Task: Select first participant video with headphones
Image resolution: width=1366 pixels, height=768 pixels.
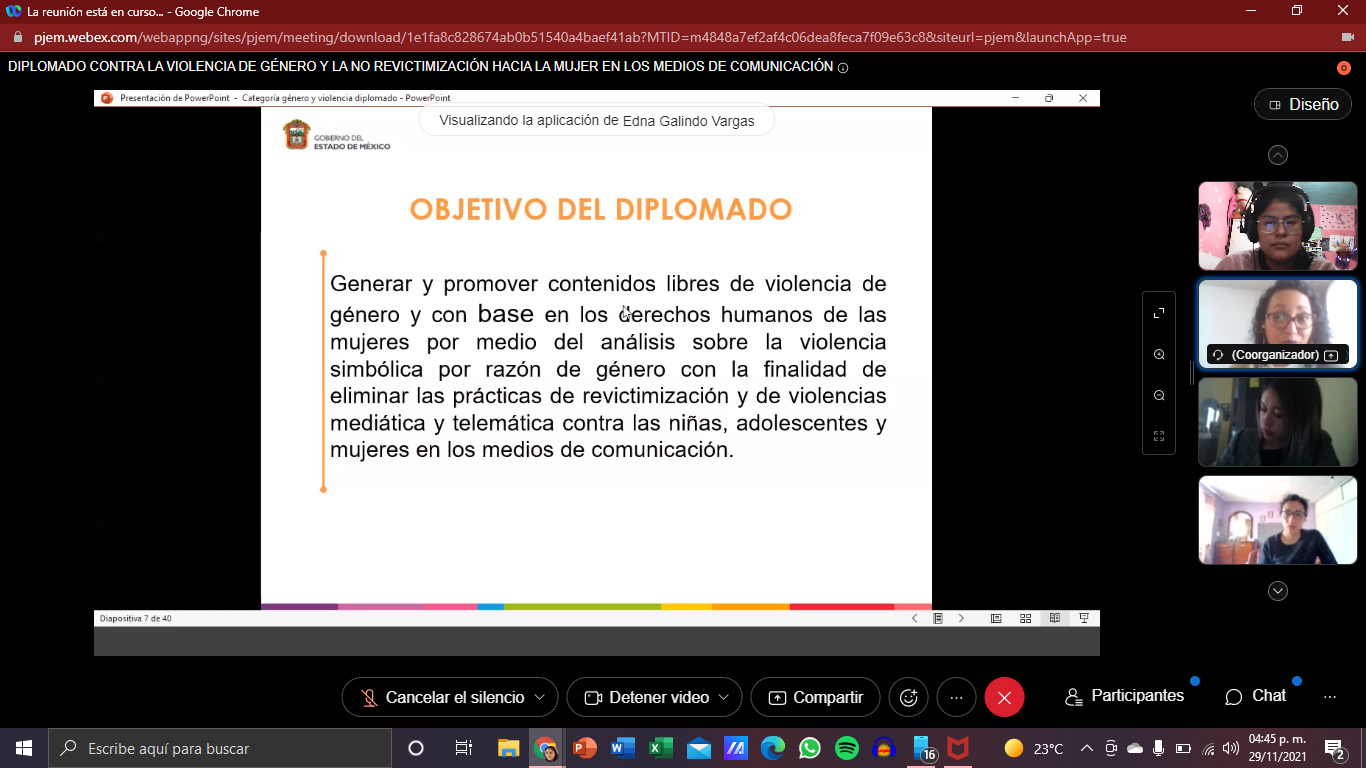Action: (x=1278, y=226)
